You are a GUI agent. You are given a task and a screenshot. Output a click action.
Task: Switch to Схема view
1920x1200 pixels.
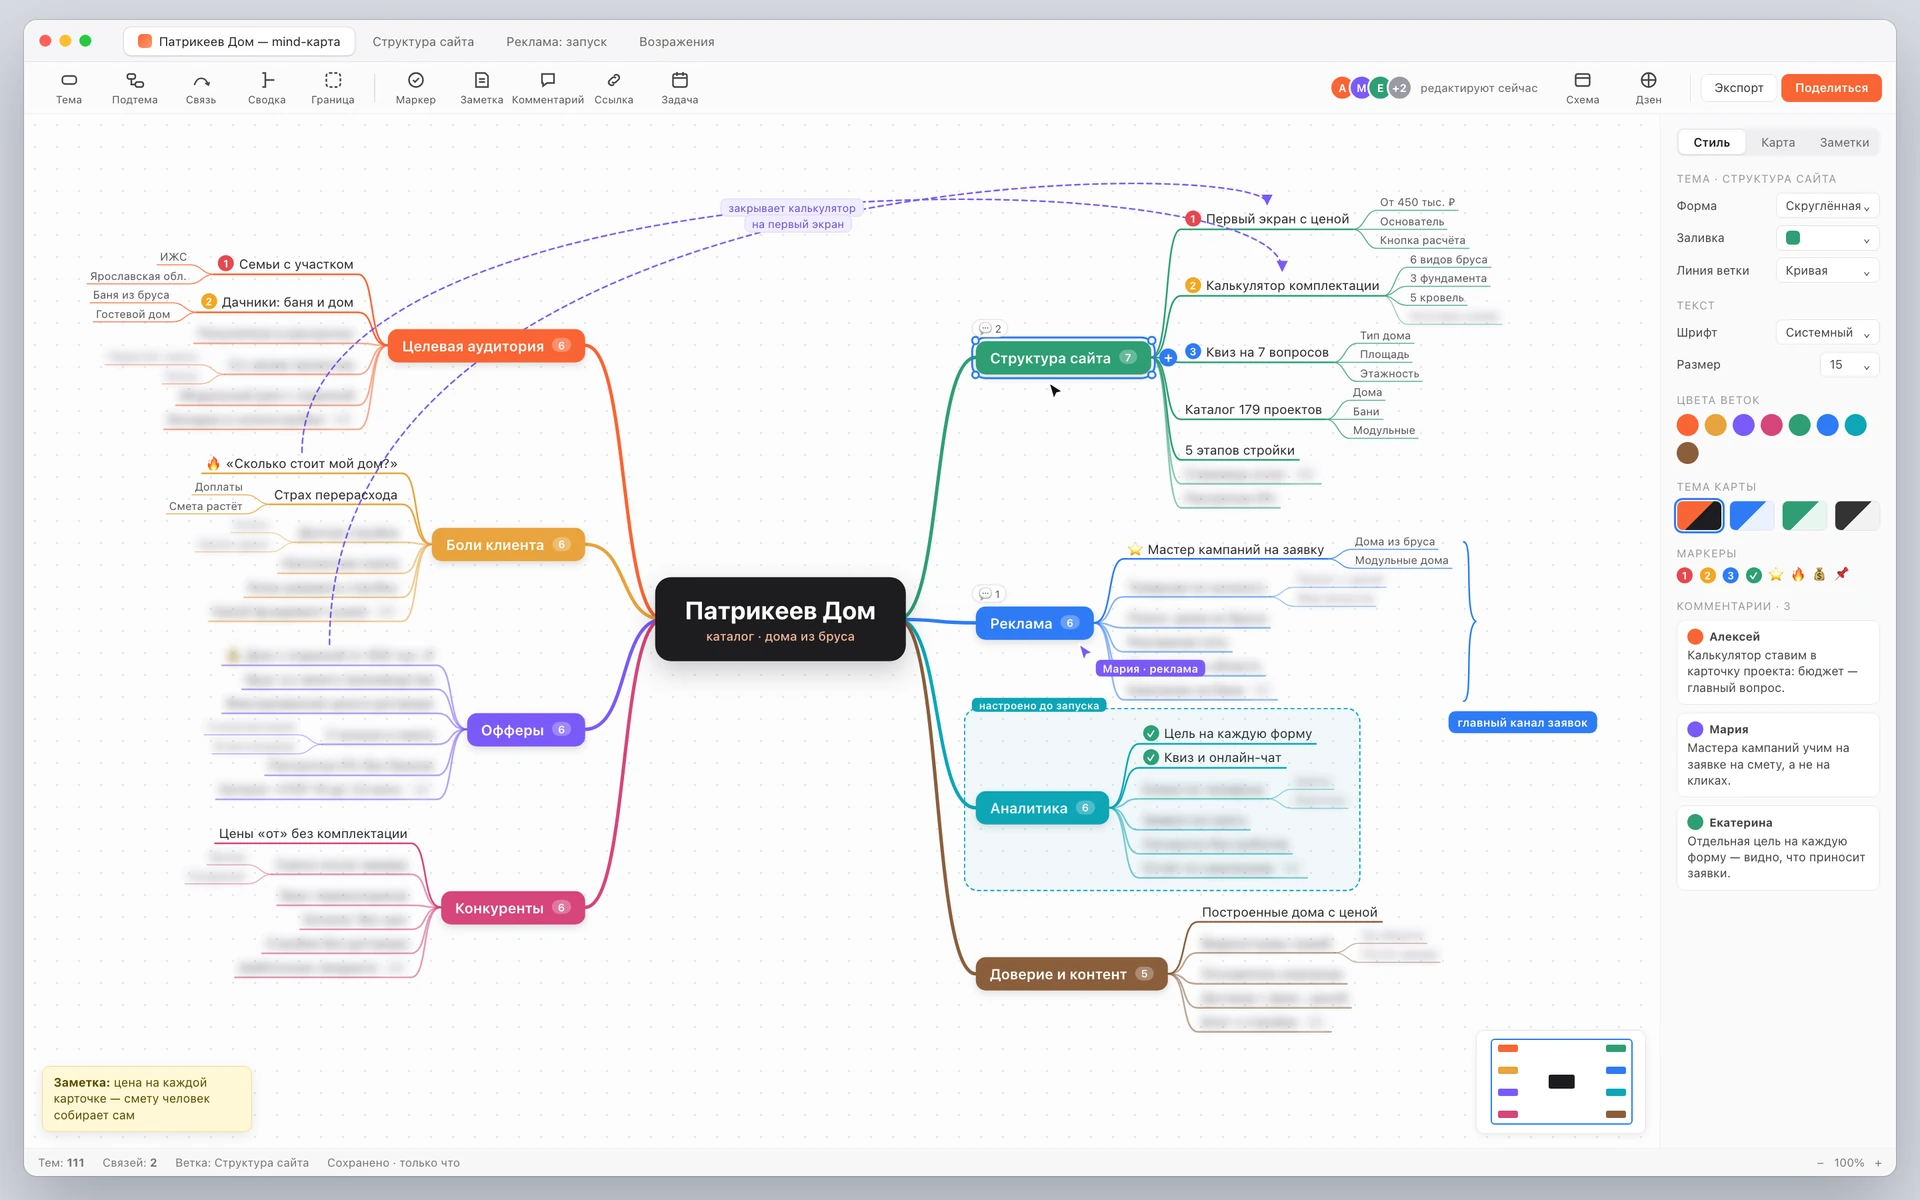tap(1582, 88)
